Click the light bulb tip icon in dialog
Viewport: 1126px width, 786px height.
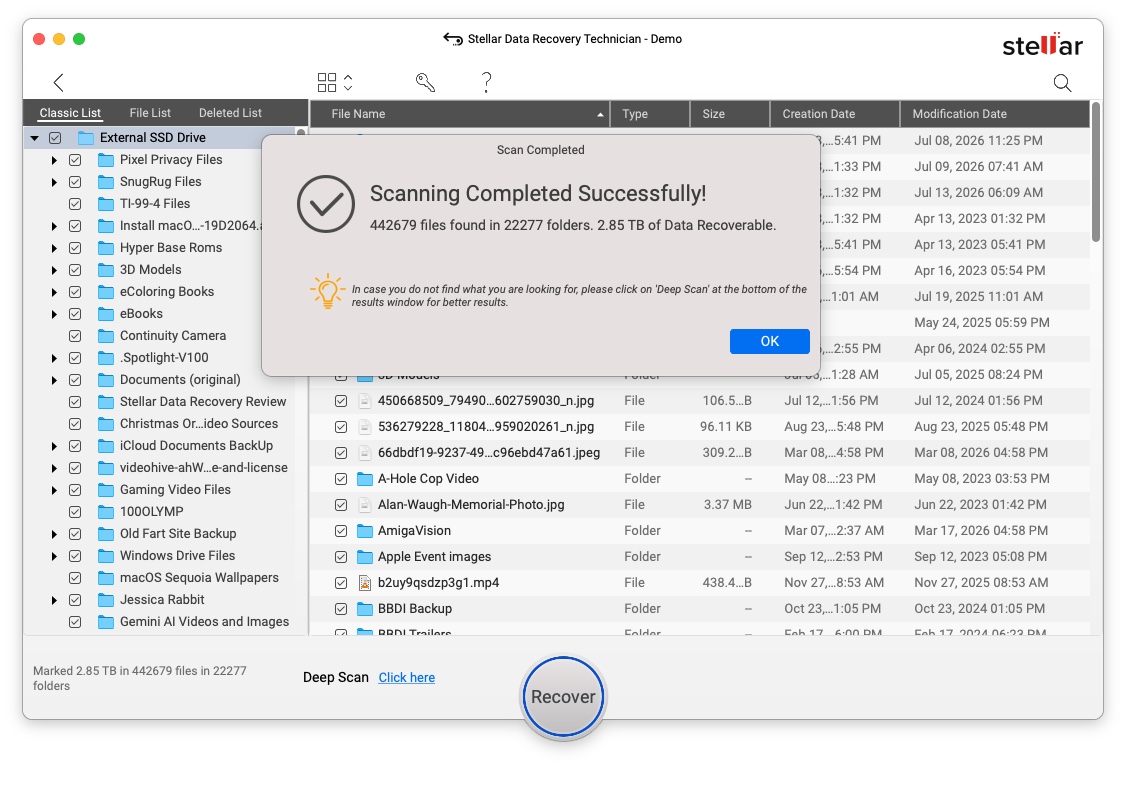327,291
